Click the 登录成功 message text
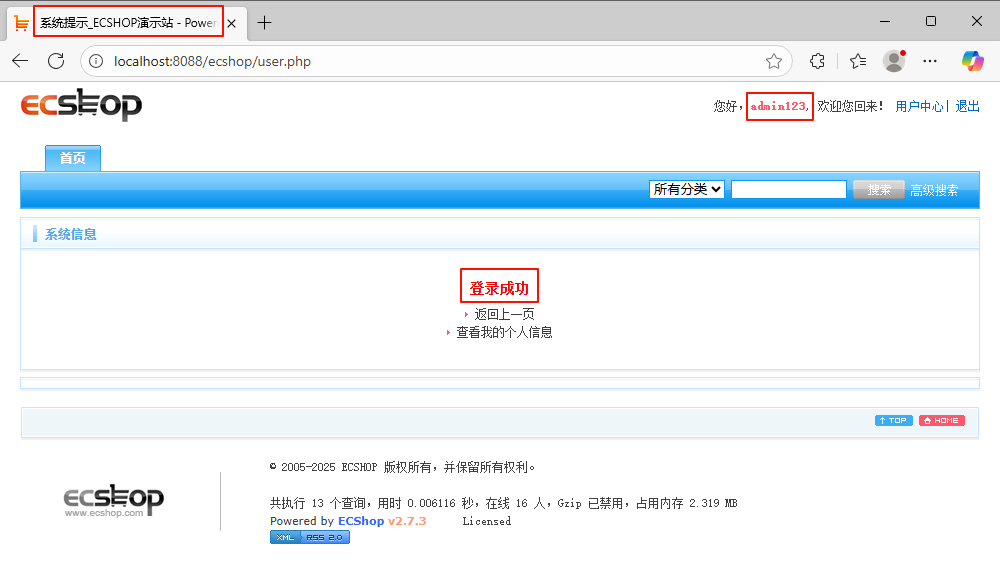The width and height of the screenshot is (1000, 573). [499, 288]
